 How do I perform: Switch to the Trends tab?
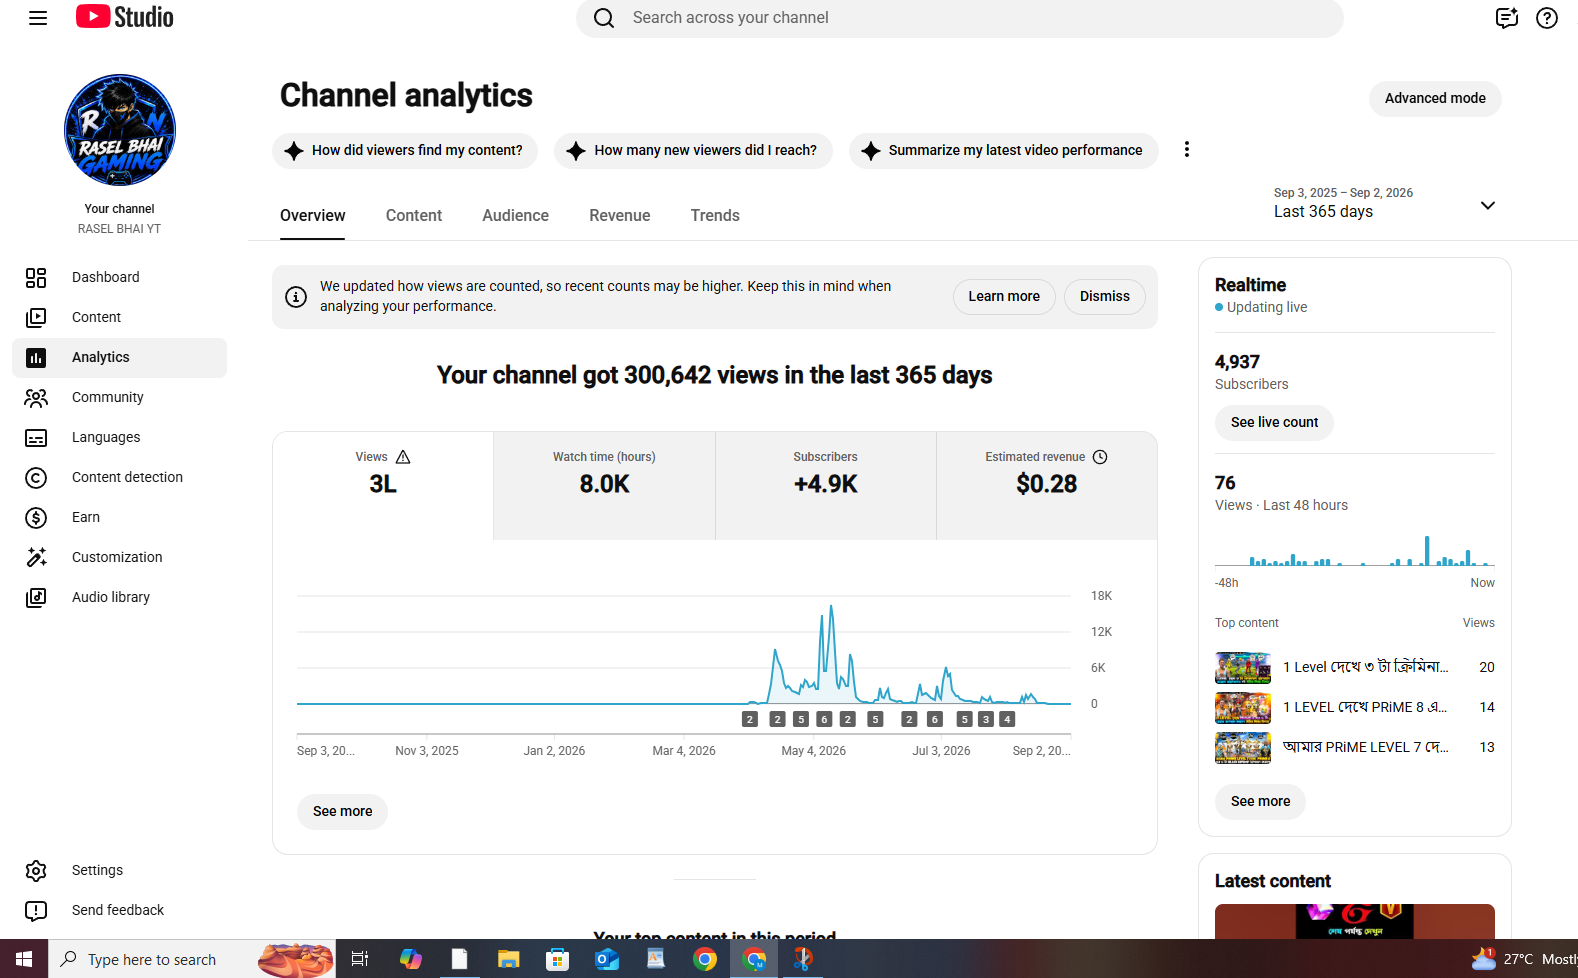(x=715, y=215)
